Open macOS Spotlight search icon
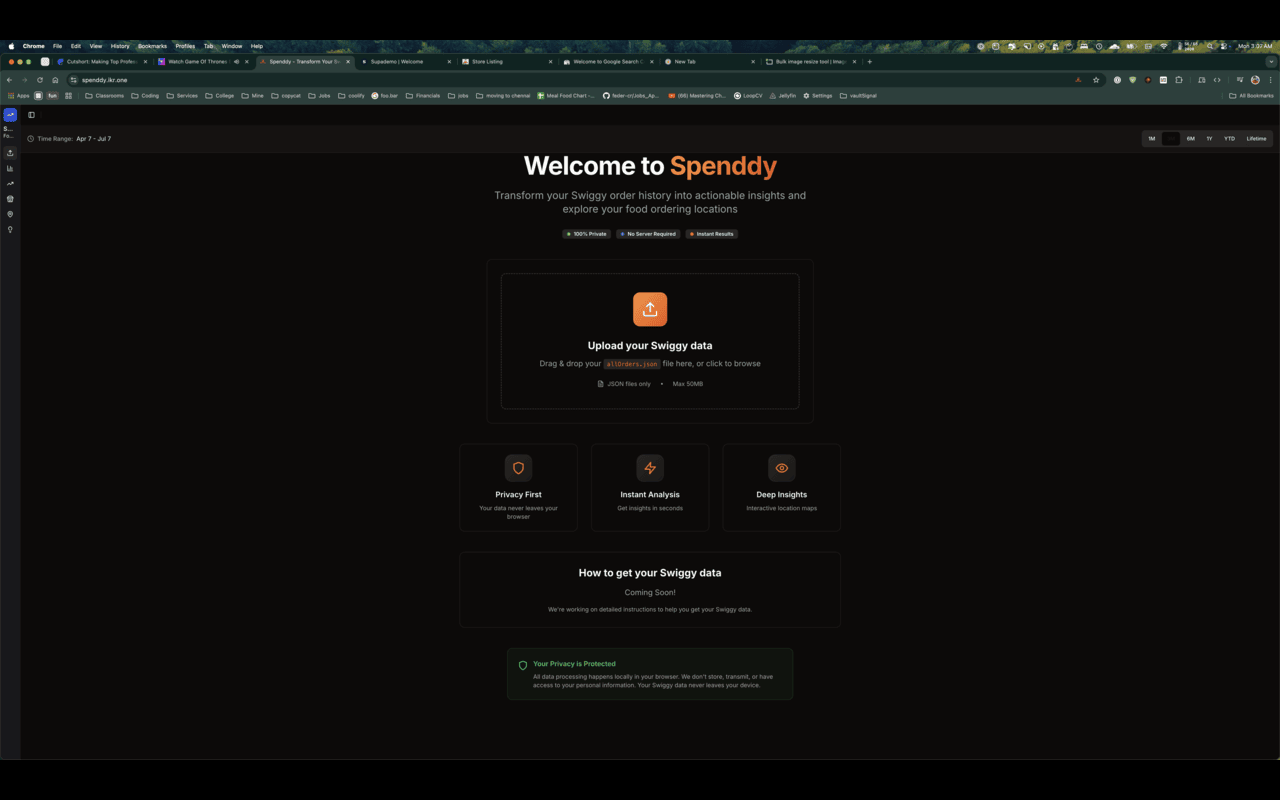Image resolution: width=1280 pixels, height=800 pixels. click(1210, 46)
